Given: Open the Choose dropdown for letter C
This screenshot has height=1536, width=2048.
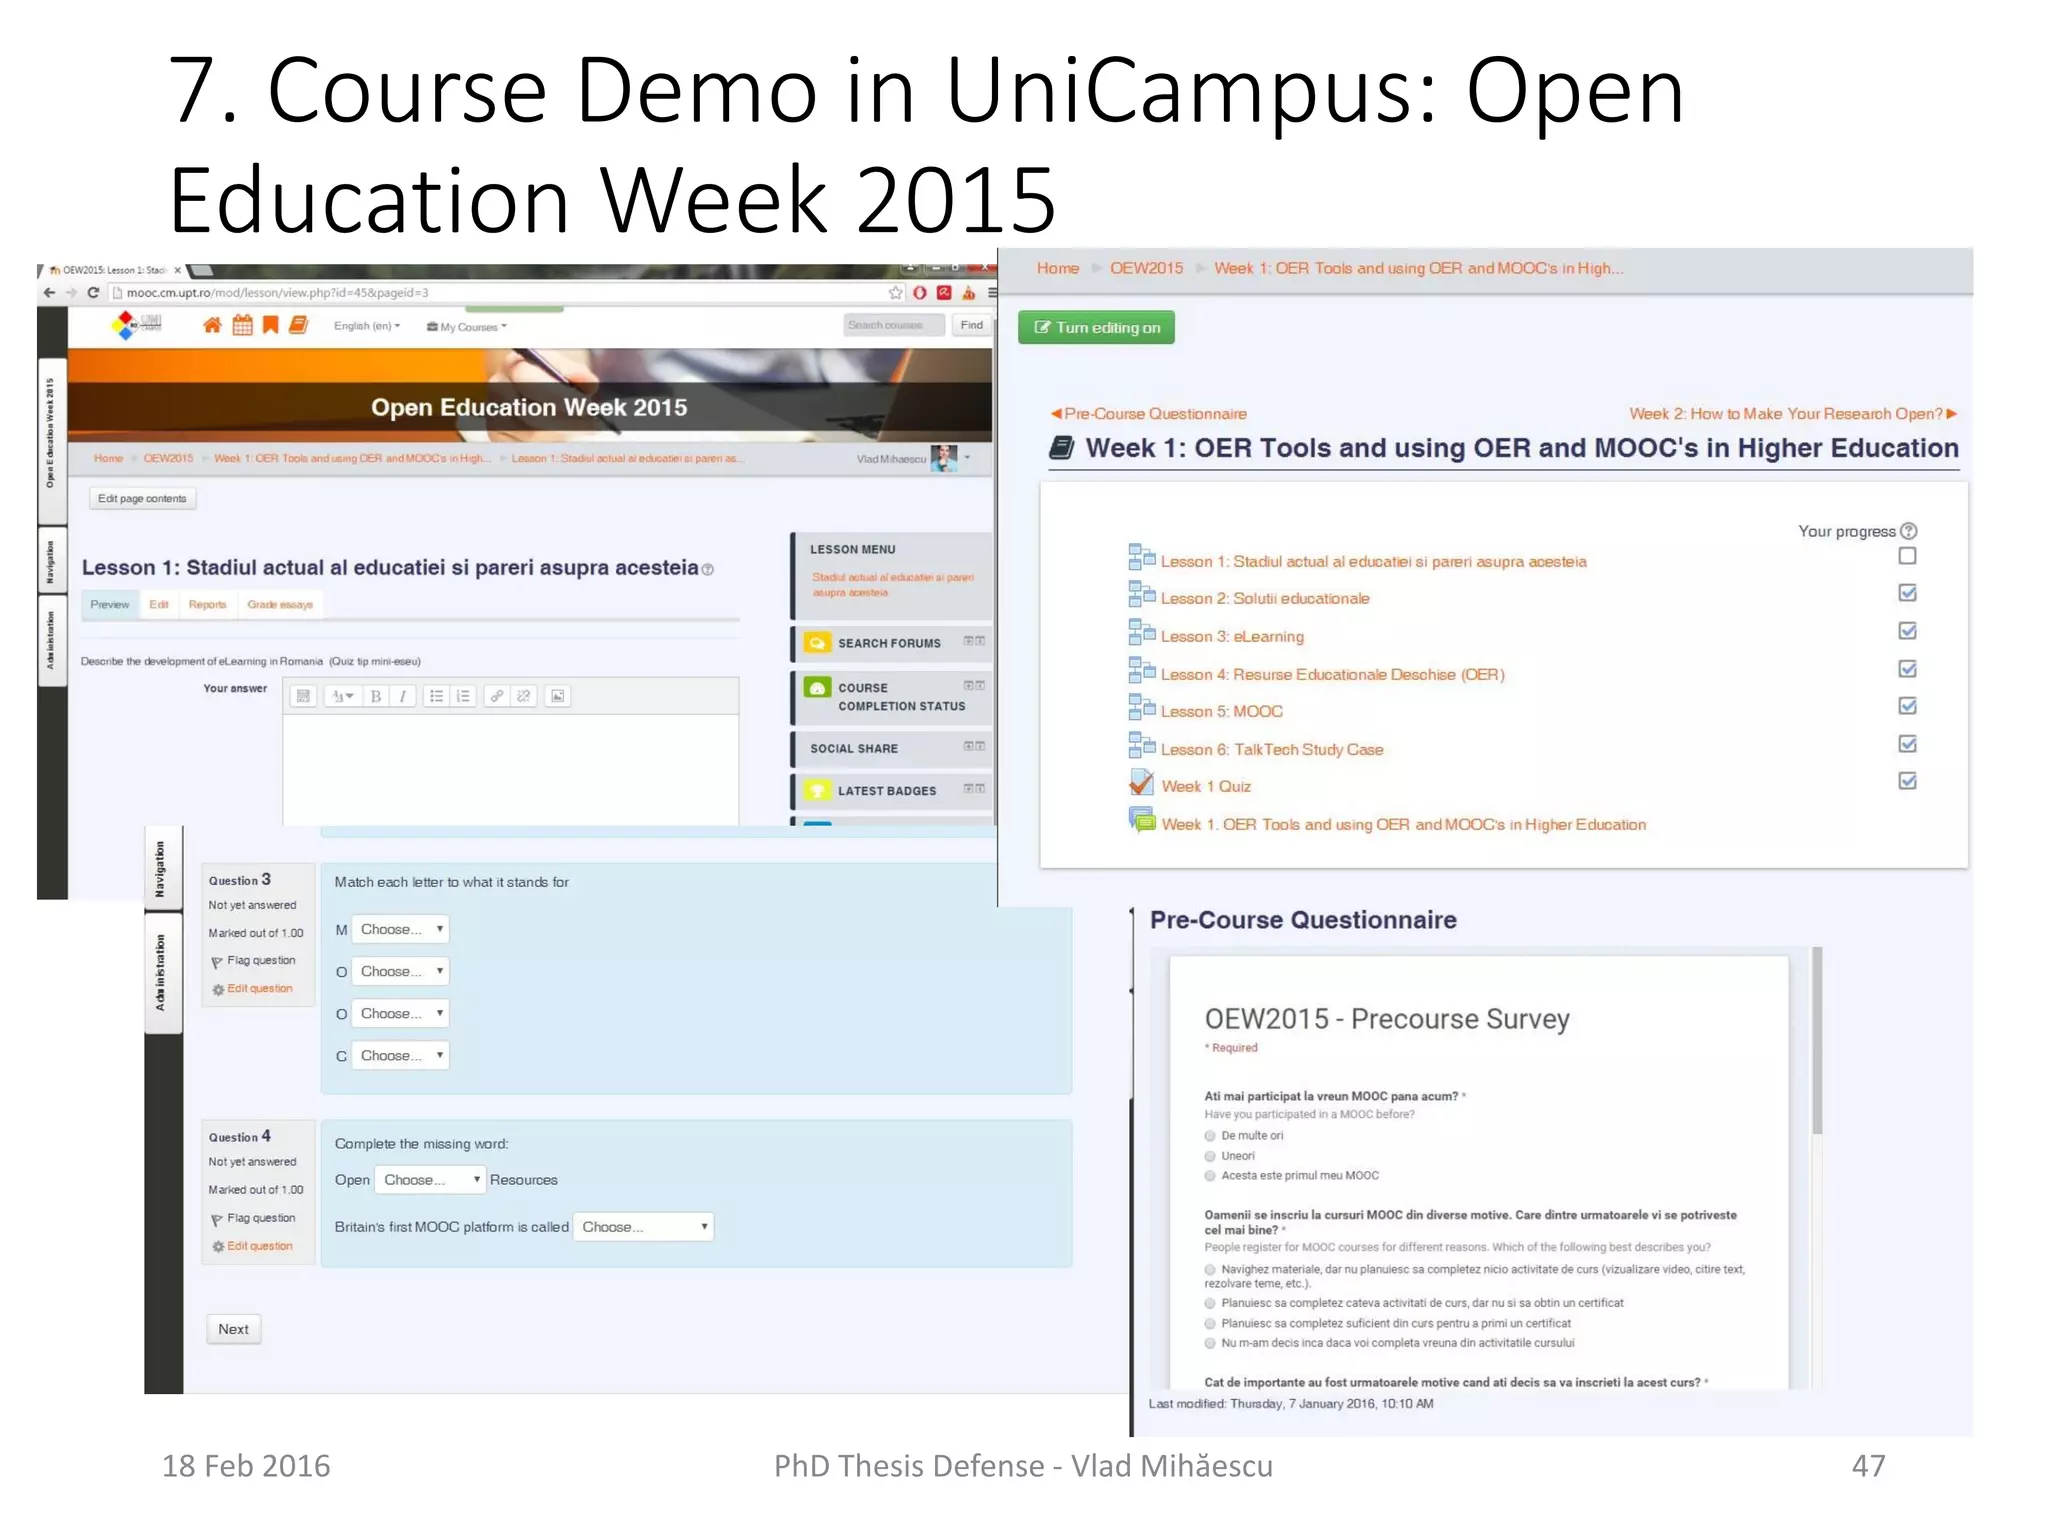Looking at the screenshot, I should tap(400, 1055).
